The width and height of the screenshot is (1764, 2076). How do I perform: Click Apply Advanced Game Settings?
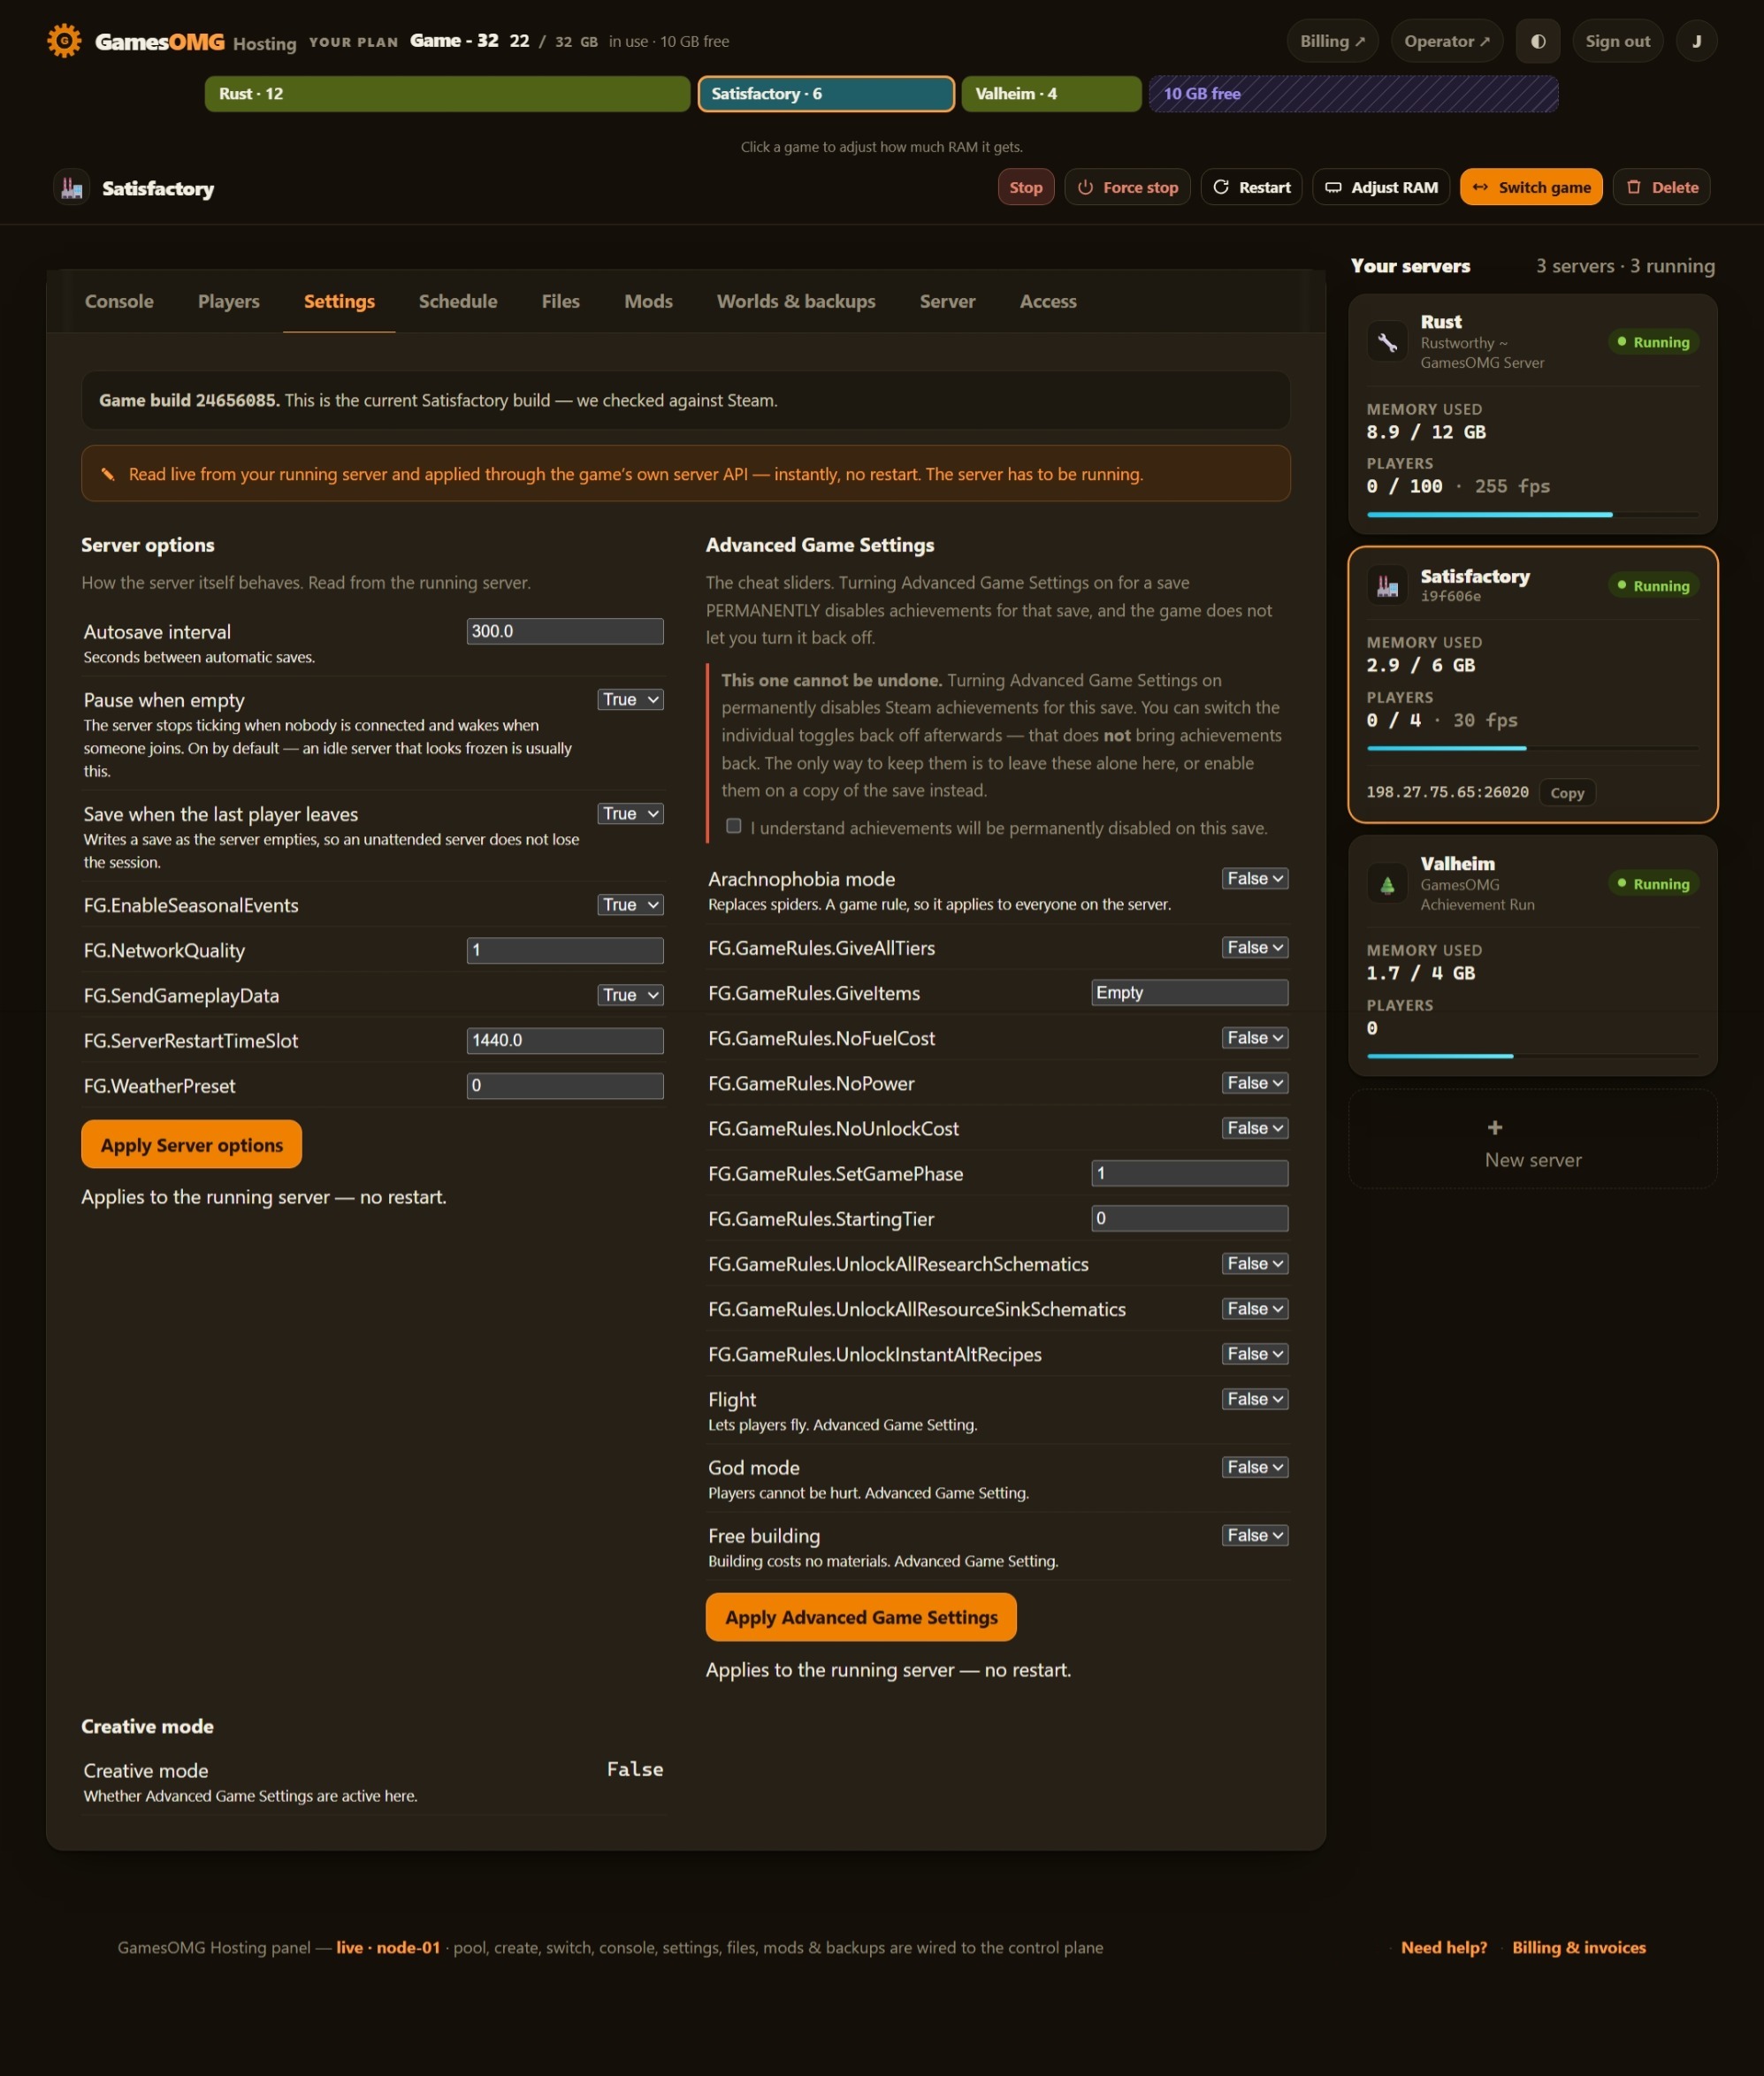coord(861,1617)
